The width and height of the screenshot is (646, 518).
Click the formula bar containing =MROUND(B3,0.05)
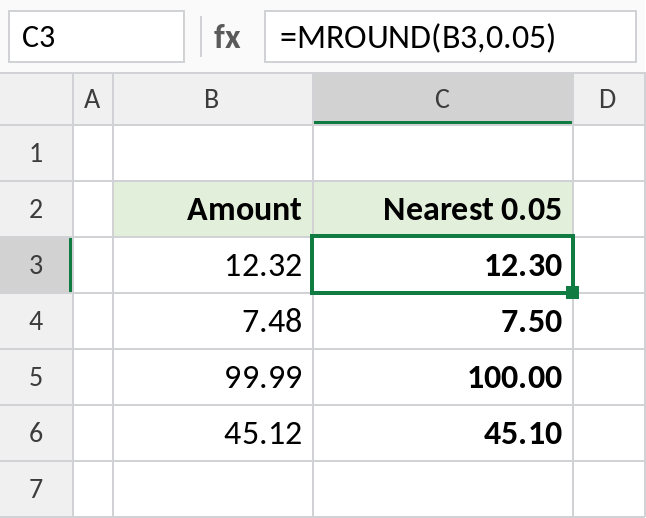[x=450, y=37]
